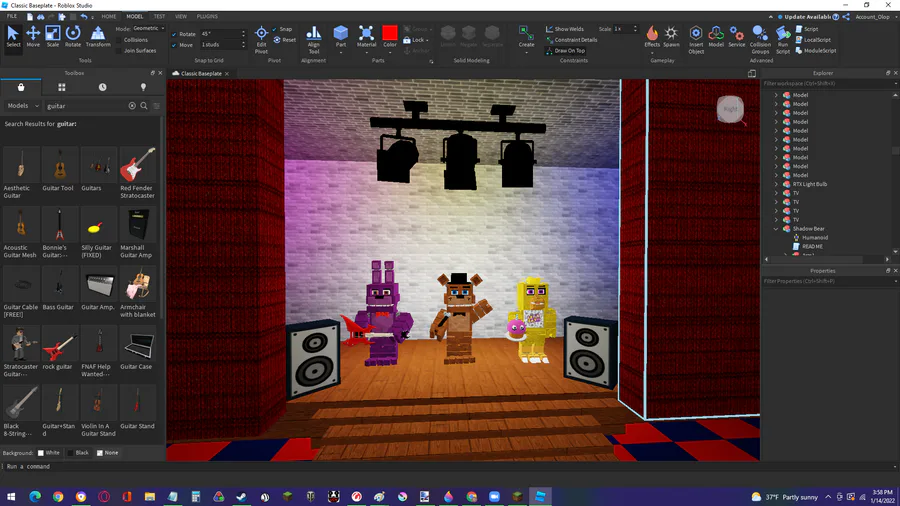Image resolution: width=900 pixels, height=506 pixels.
Task: Select the Move tool
Action: point(33,36)
